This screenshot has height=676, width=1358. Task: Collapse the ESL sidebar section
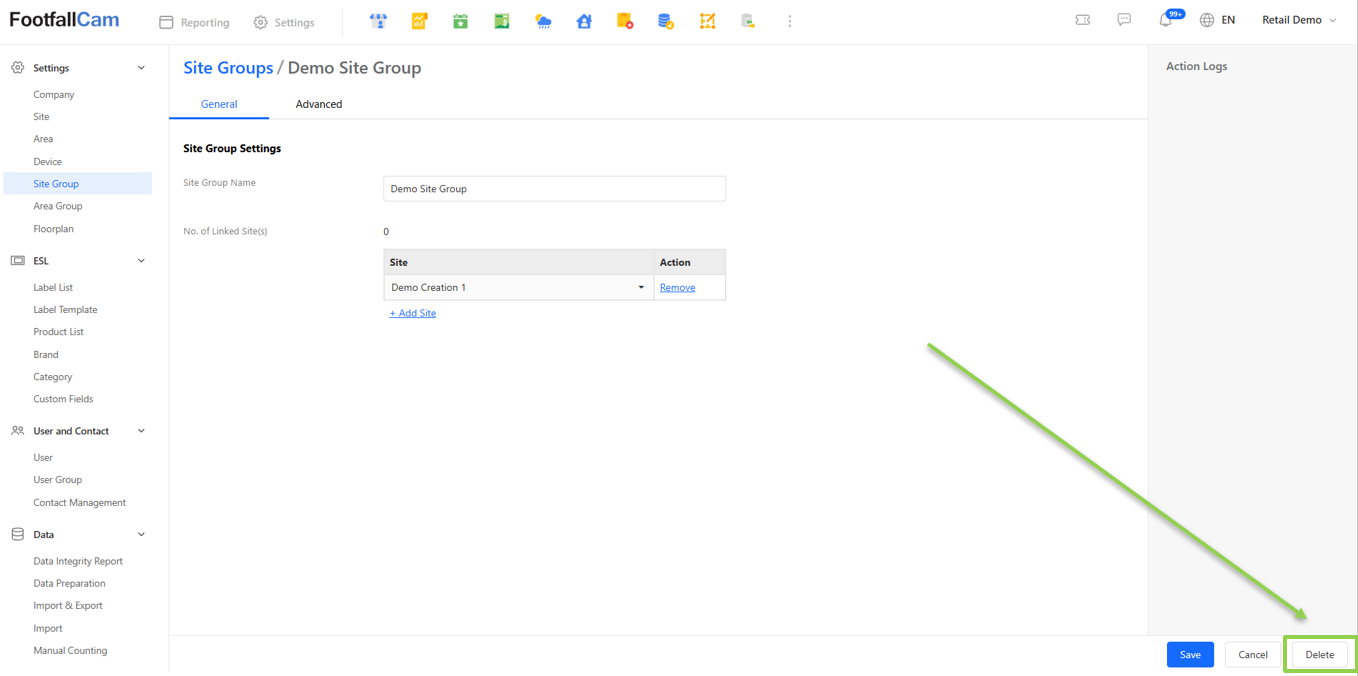[141, 261]
